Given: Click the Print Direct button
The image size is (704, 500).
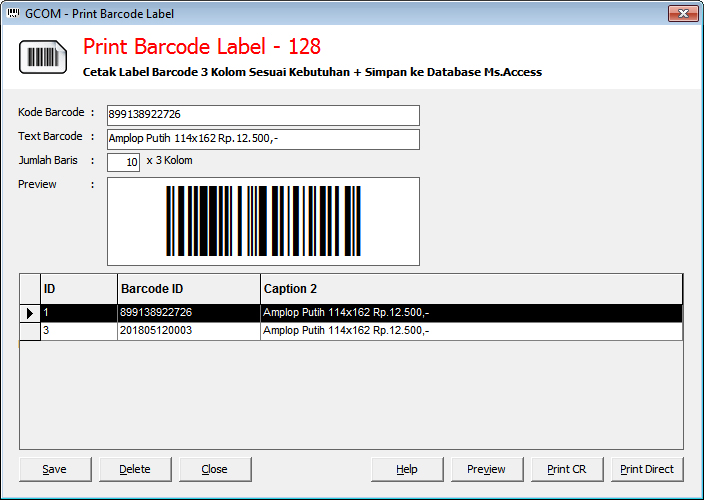Looking at the screenshot, I should tap(647, 469).
